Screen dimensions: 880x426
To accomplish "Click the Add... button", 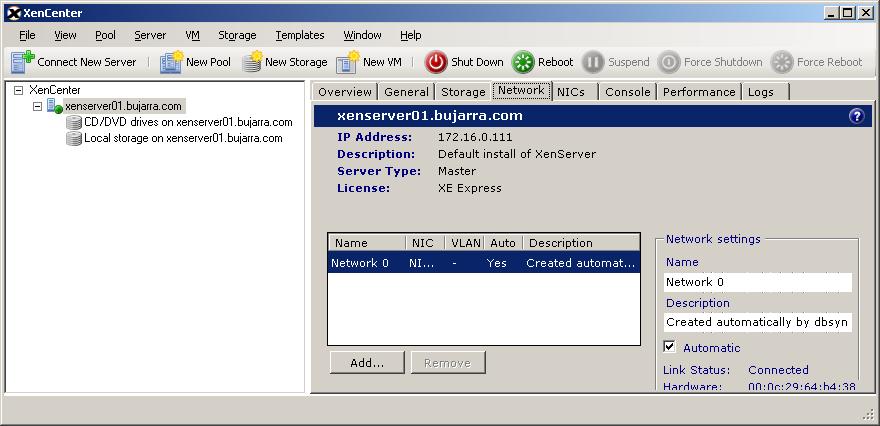I will tap(367, 363).
